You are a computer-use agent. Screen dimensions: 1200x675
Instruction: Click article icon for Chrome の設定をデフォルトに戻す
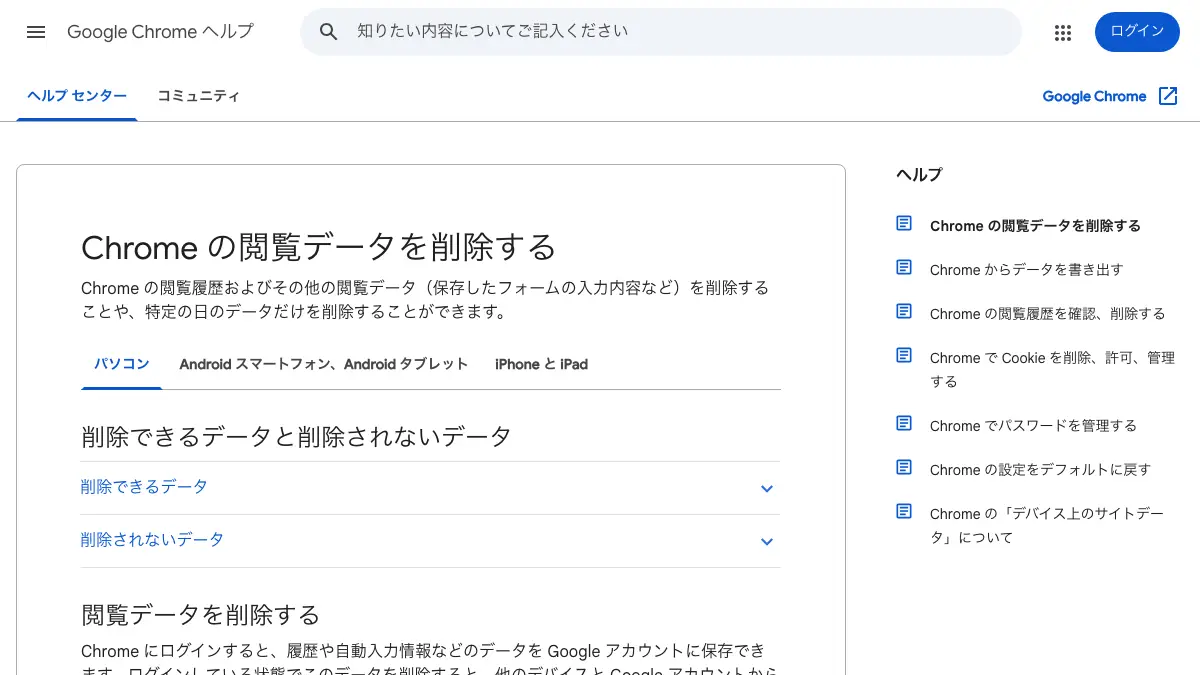tap(904, 468)
